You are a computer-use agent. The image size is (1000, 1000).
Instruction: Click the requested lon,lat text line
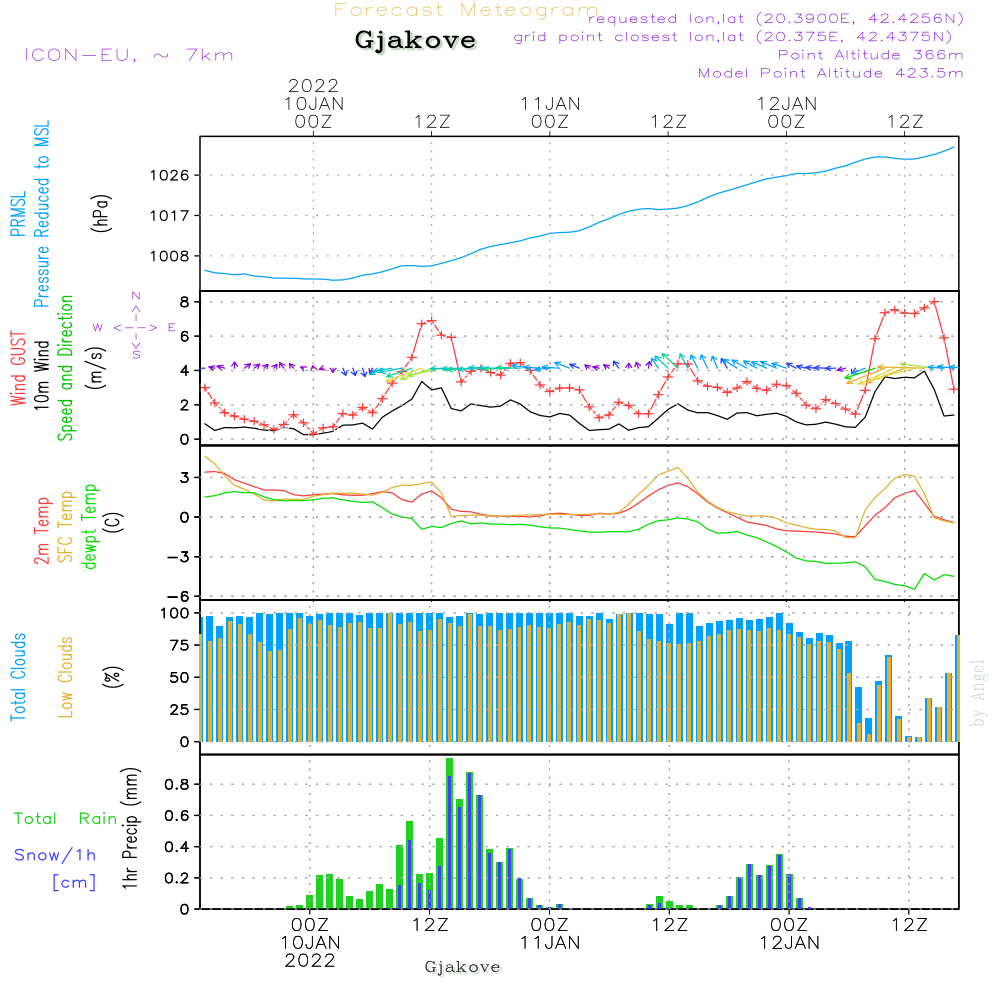776,18
